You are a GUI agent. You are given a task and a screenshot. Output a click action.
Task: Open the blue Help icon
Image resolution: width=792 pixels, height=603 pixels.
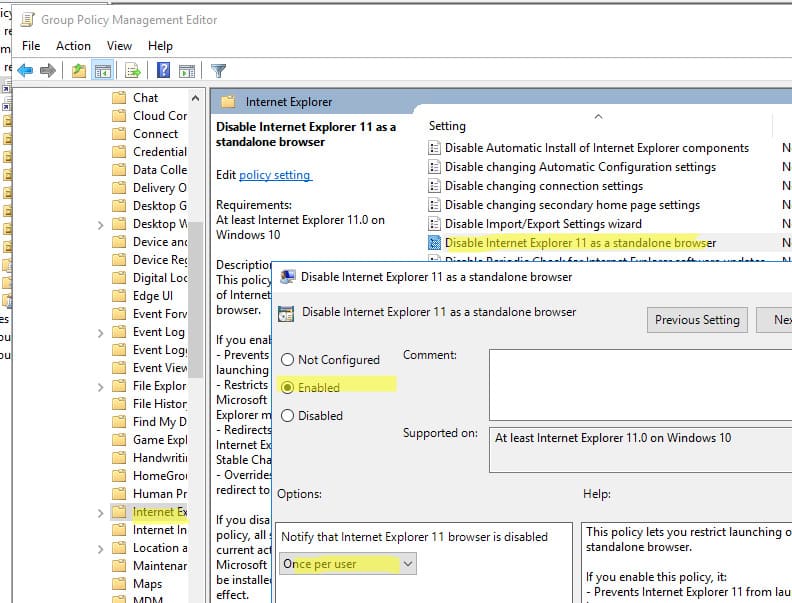click(163, 70)
